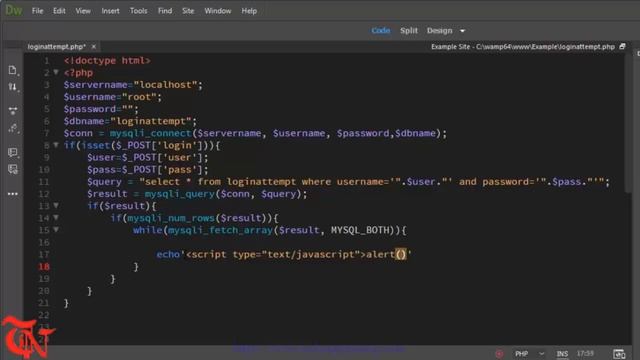640x360 pixels.
Task: Open the three-dots more tools icon
Action: click(x=13, y=194)
